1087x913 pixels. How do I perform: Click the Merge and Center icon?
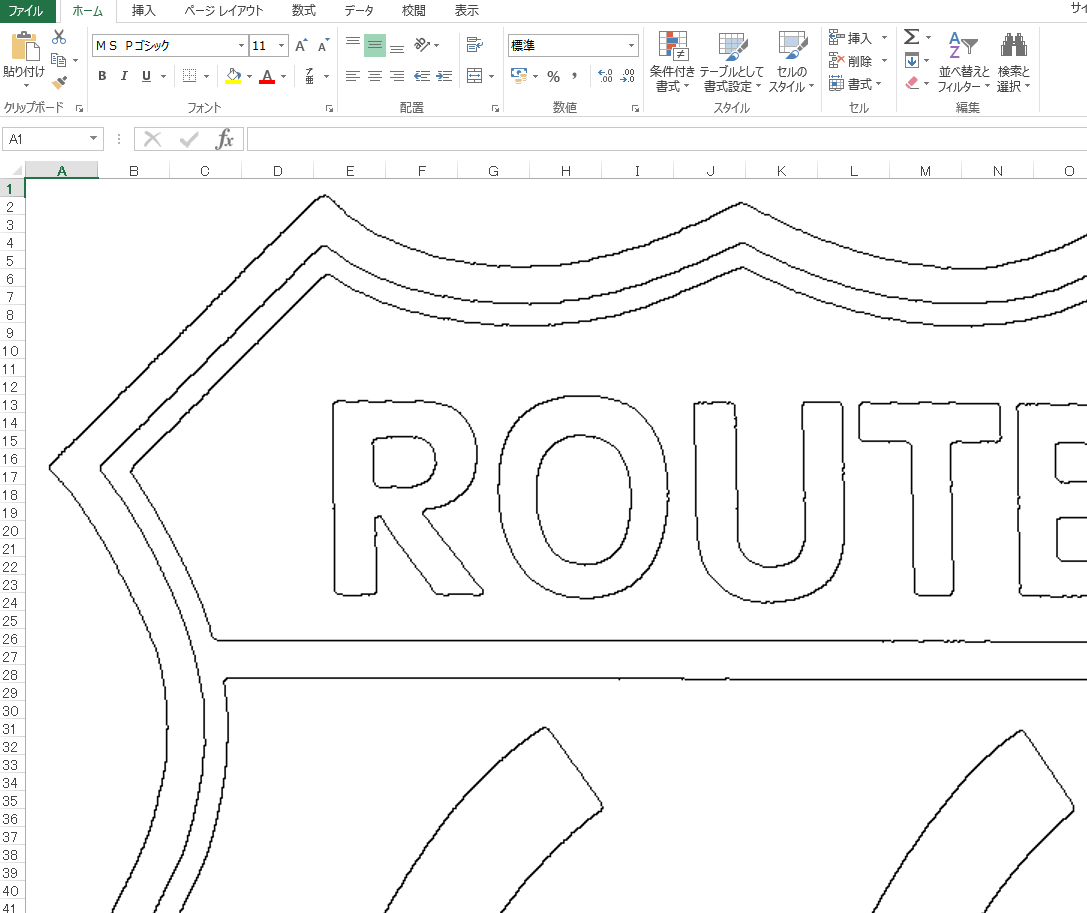click(x=475, y=76)
